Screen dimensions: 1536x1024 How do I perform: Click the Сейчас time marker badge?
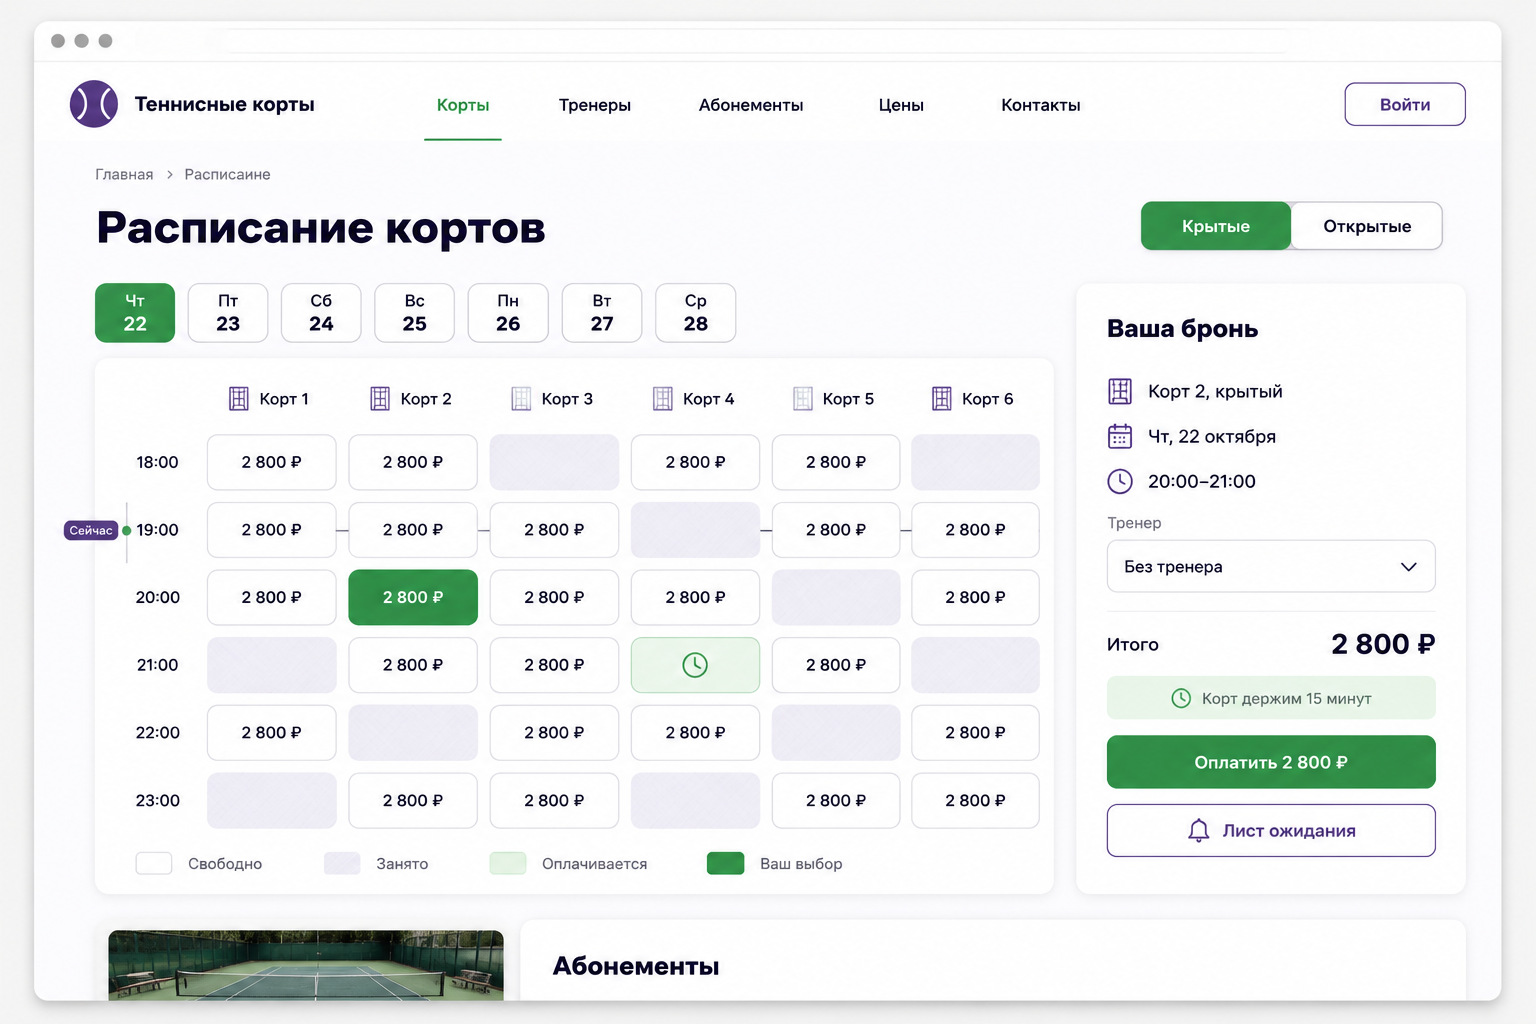pyautogui.click(x=91, y=530)
